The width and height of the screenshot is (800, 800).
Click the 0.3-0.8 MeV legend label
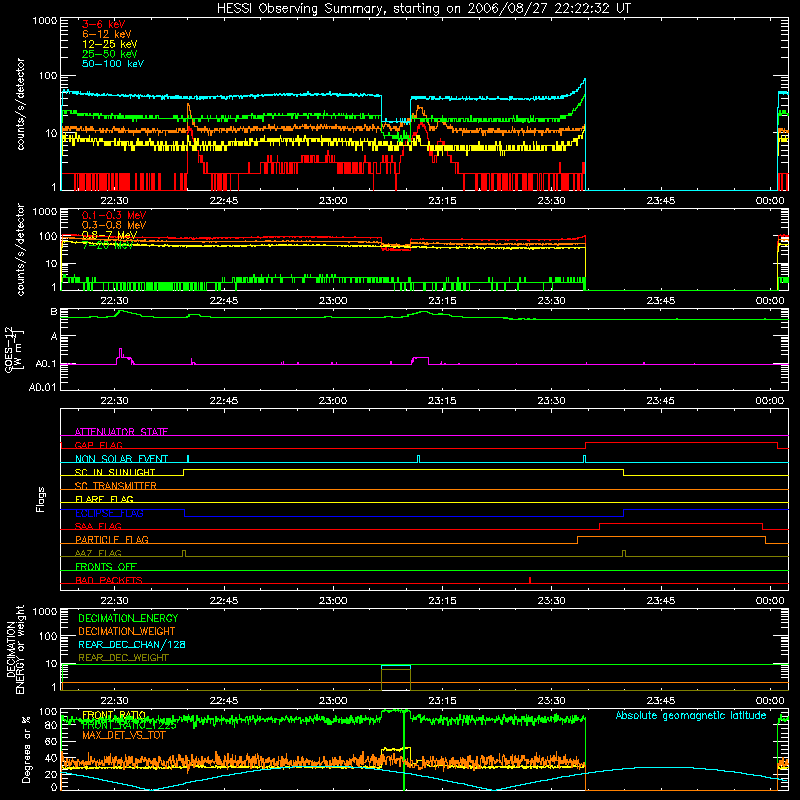114,225
